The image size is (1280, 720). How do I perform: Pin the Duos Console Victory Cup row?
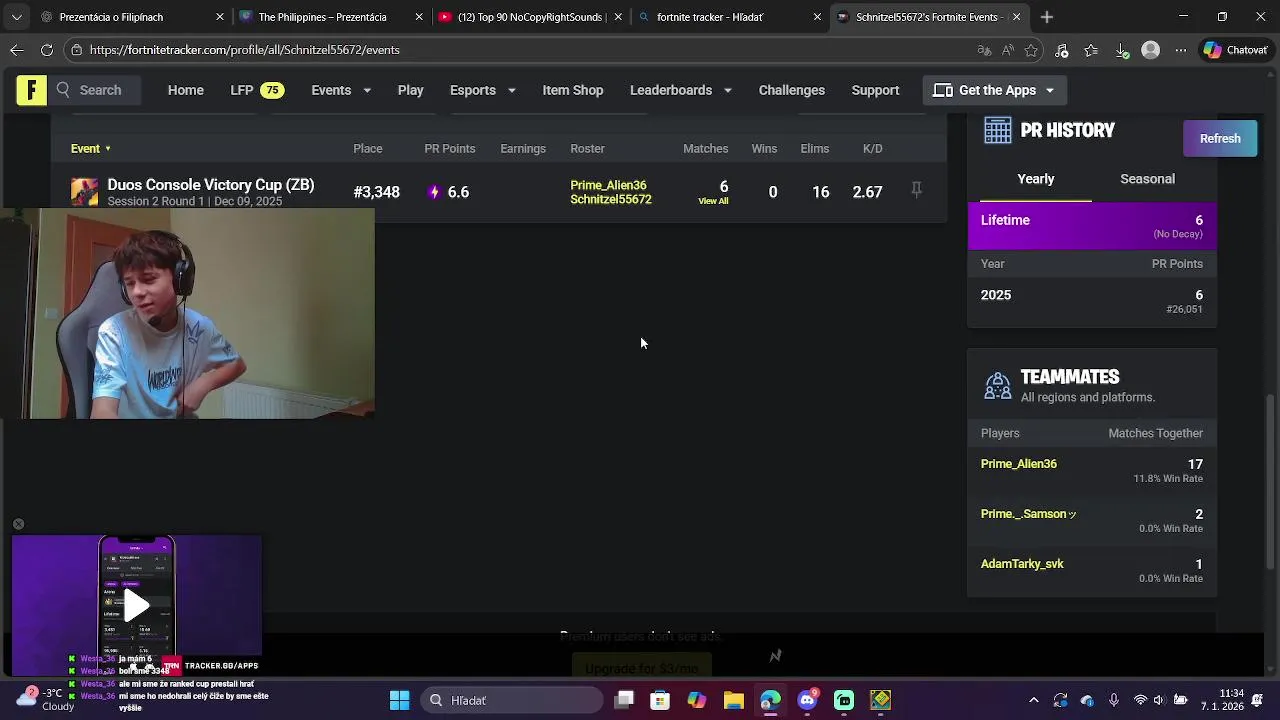click(916, 190)
